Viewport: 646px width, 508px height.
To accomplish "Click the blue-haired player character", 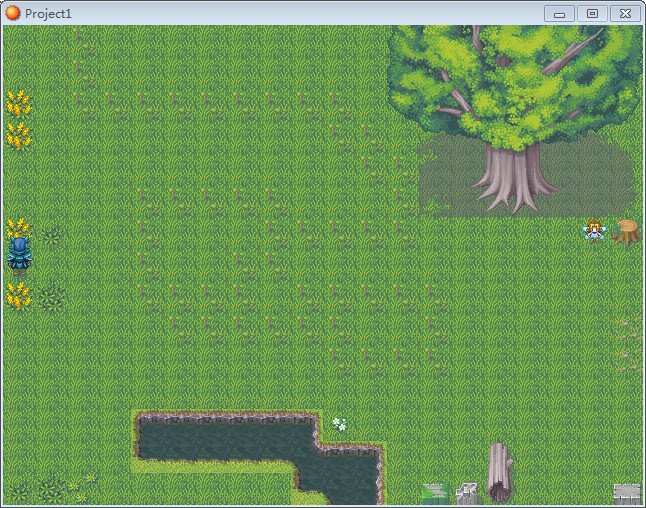I will [x=19, y=256].
